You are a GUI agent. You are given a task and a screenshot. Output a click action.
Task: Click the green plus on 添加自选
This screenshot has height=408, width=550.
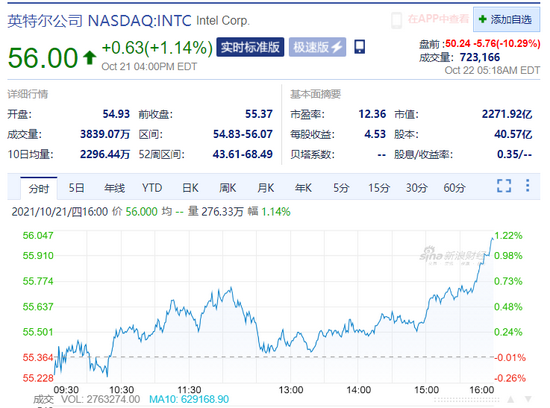tap(483, 19)
